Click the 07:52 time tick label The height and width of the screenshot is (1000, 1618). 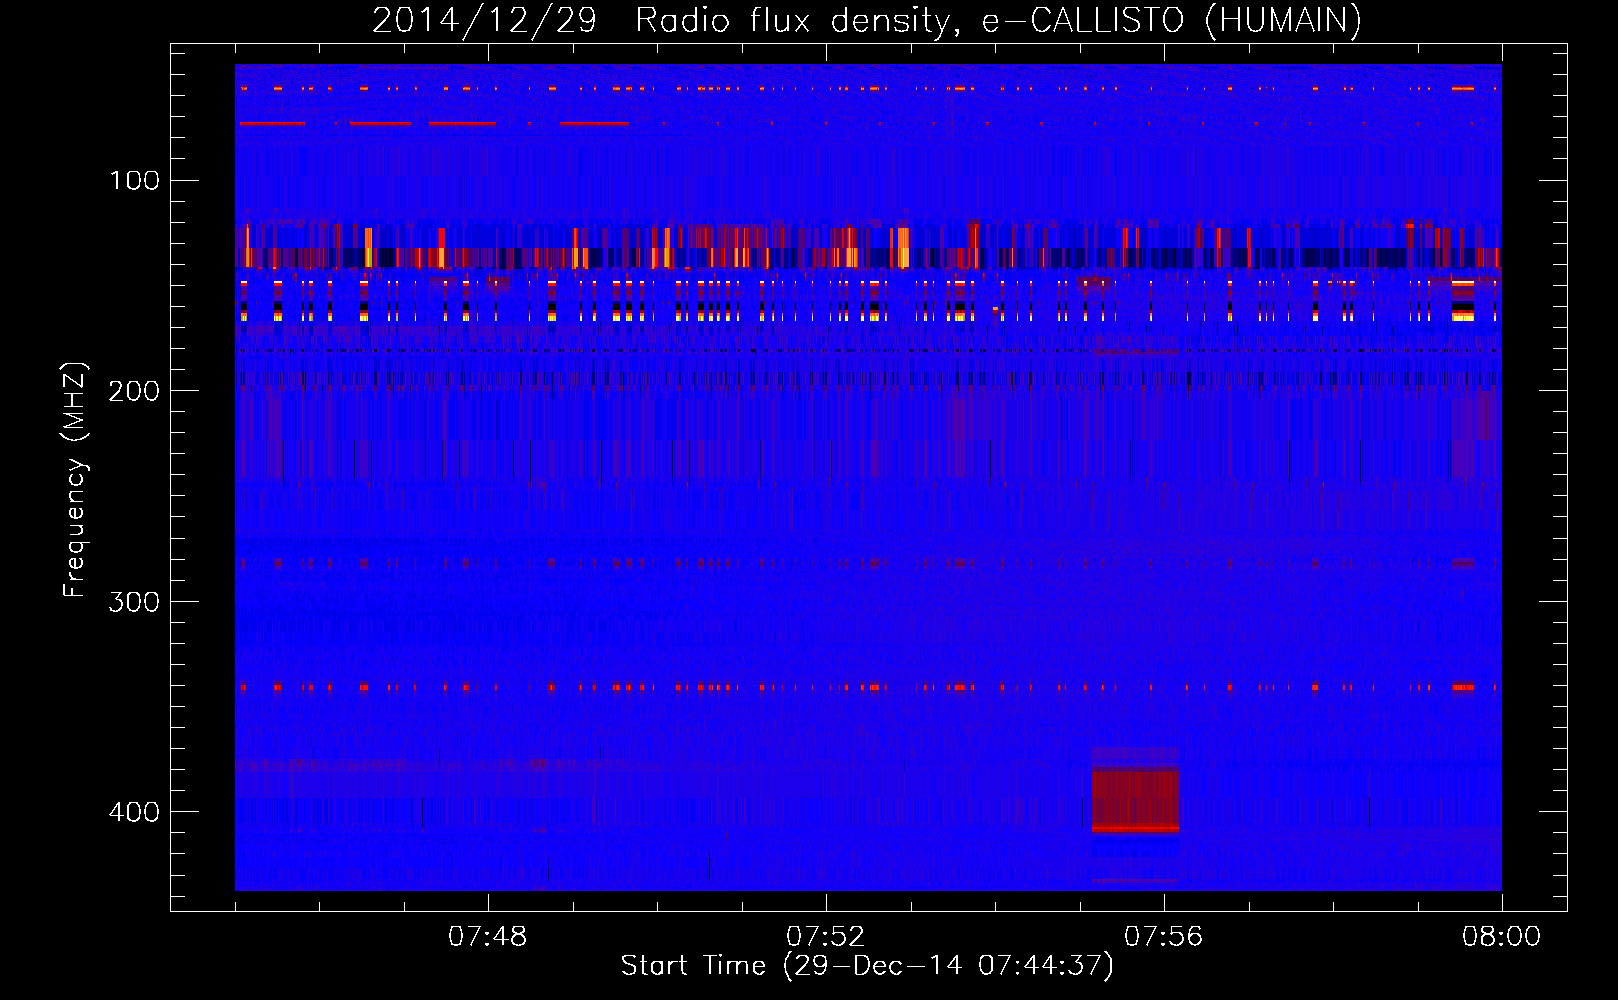point(826,937)
